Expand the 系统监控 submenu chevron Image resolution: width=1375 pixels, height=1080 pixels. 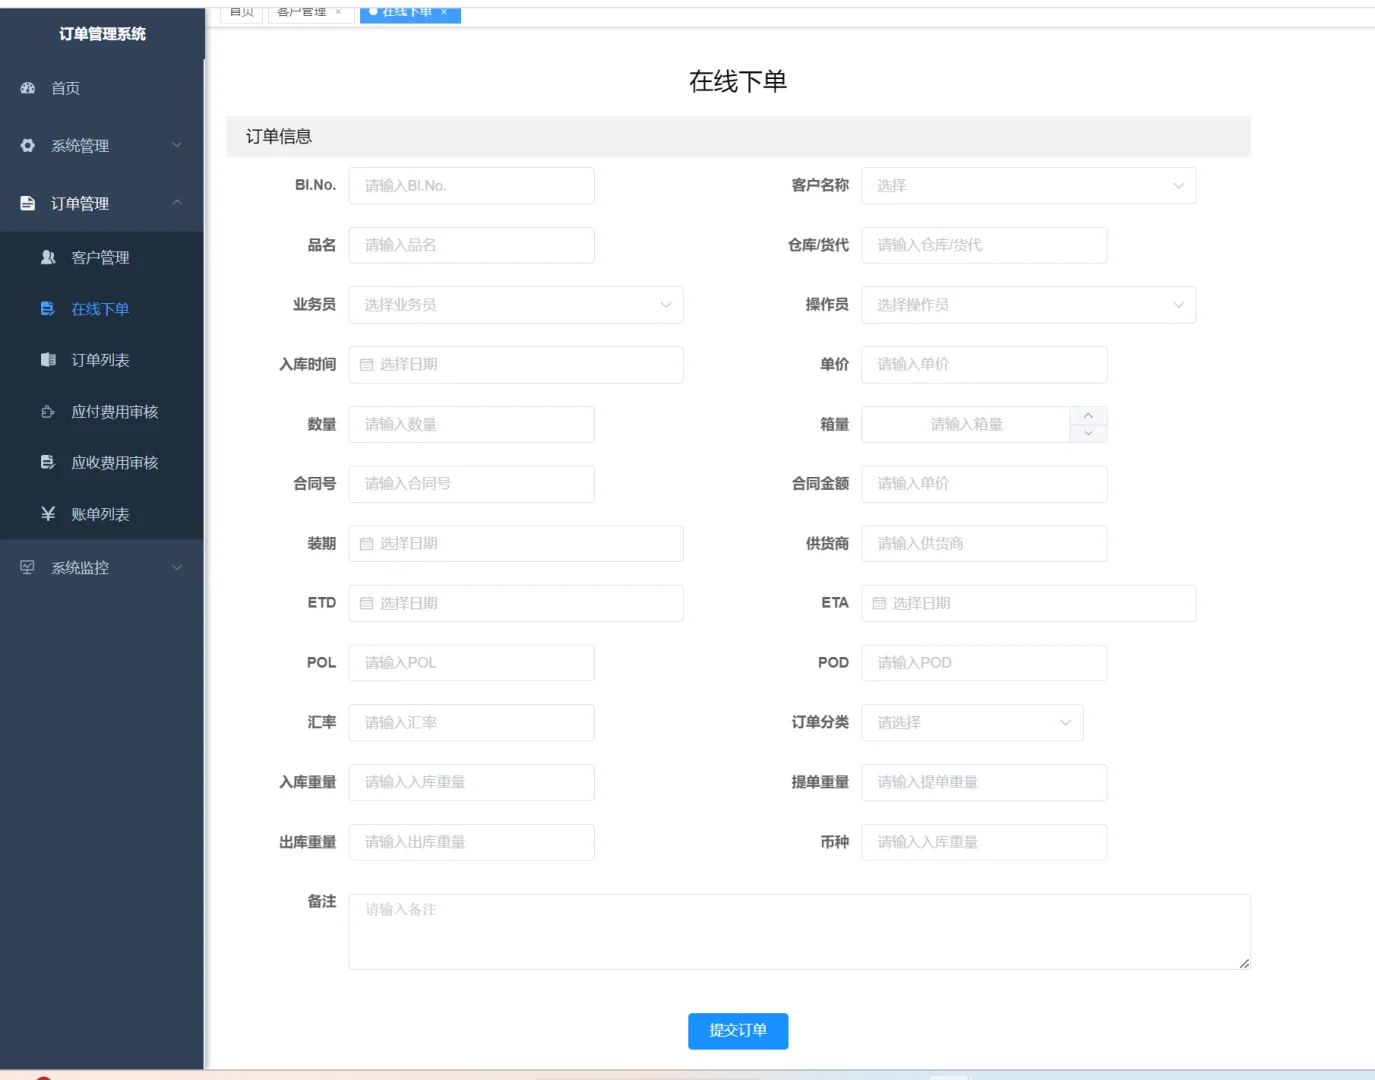point(178,568)
